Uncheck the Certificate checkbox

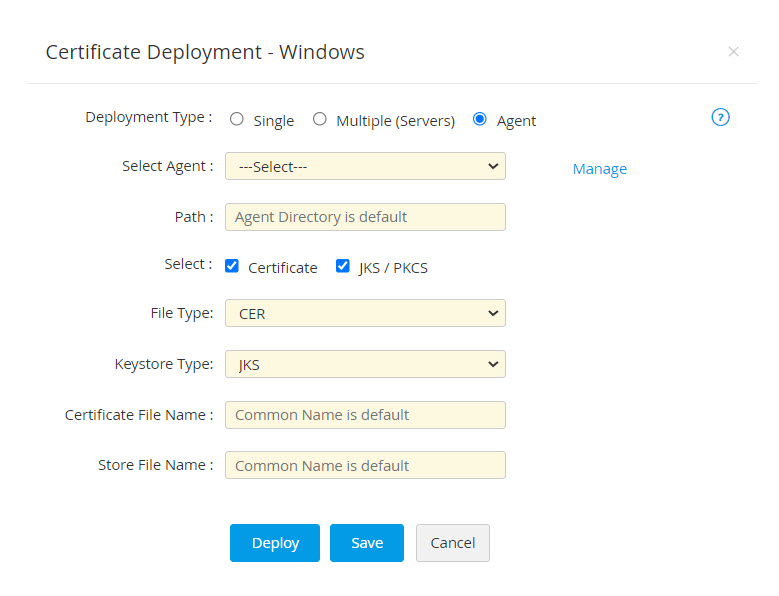(232, 266)
